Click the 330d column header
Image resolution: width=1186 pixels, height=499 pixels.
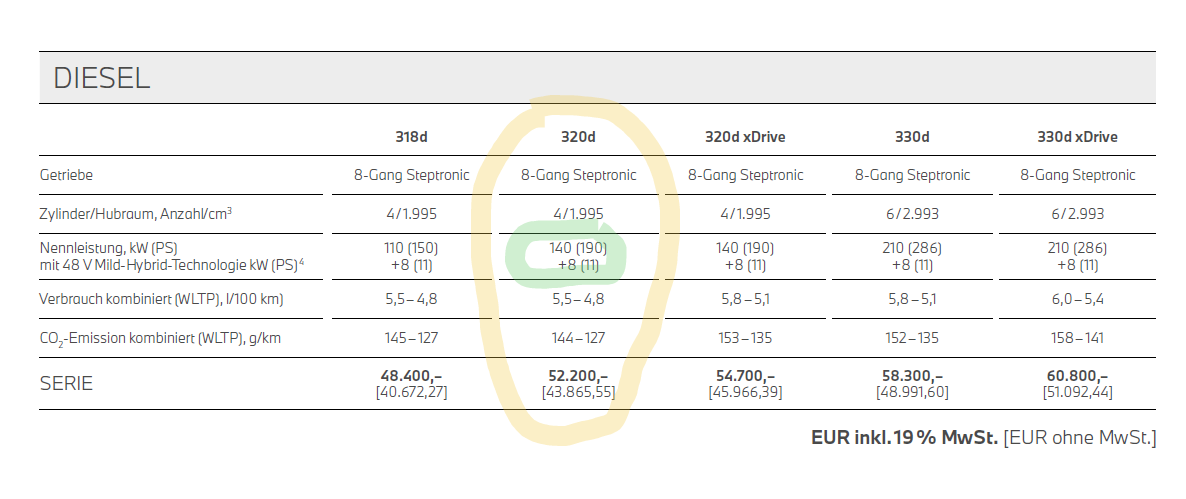(912, 137)
